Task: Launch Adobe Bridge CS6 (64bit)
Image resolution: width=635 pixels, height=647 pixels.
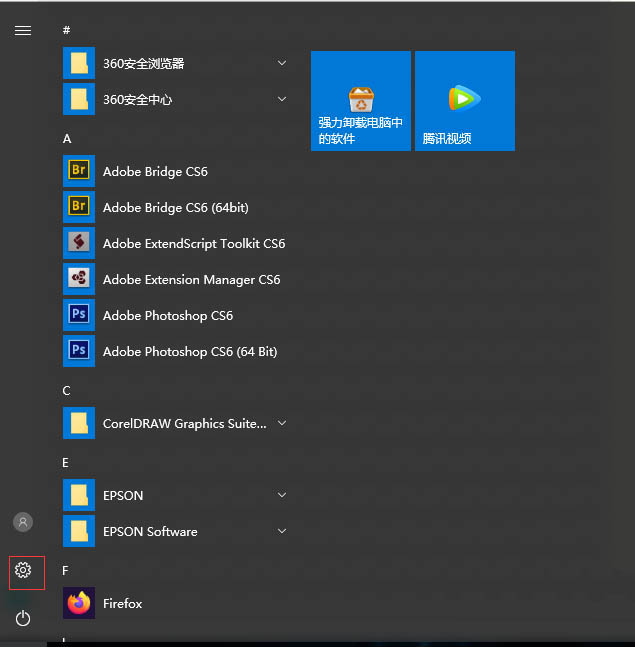Action: pyautogui.click(x=175, y=207)
